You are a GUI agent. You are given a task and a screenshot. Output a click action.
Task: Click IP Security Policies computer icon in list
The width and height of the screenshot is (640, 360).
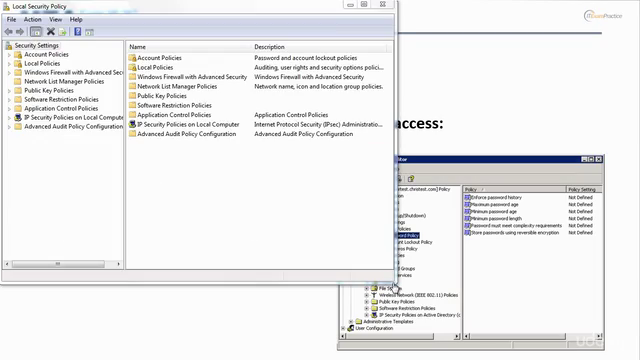pyautogui.click(x=132, y=124)
